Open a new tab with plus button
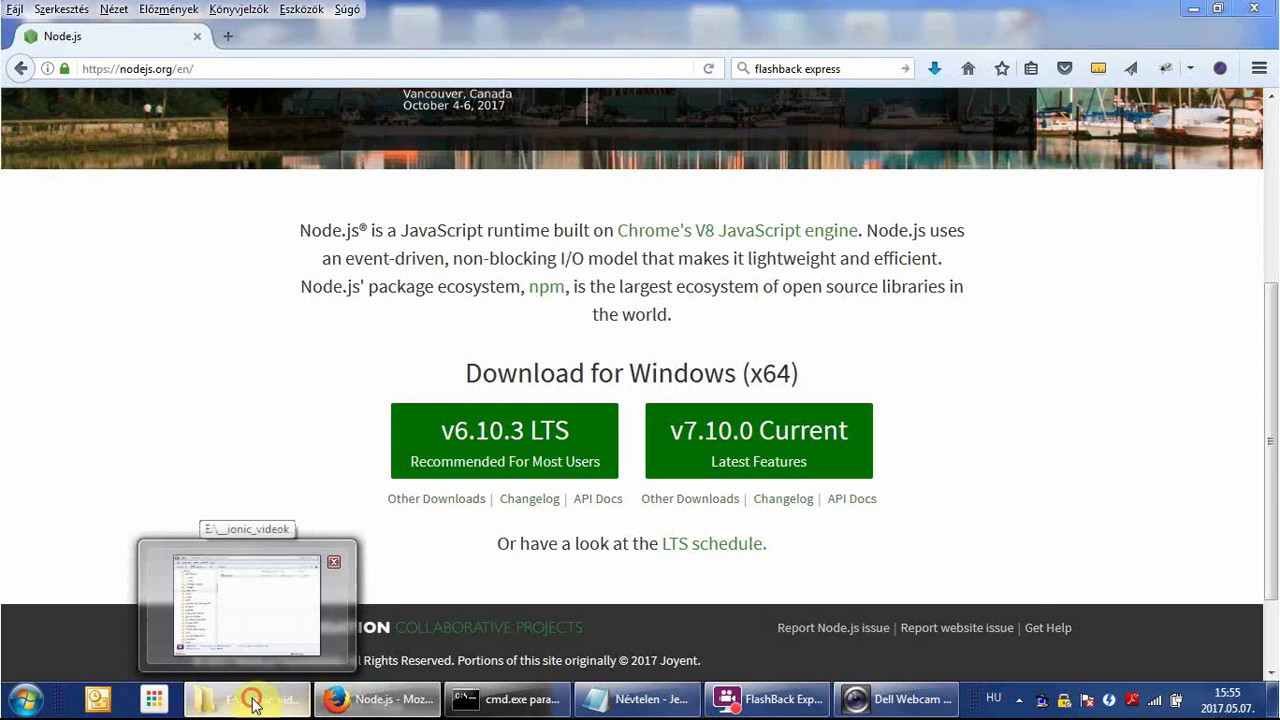1280x720 pixels. click(228, 36)
